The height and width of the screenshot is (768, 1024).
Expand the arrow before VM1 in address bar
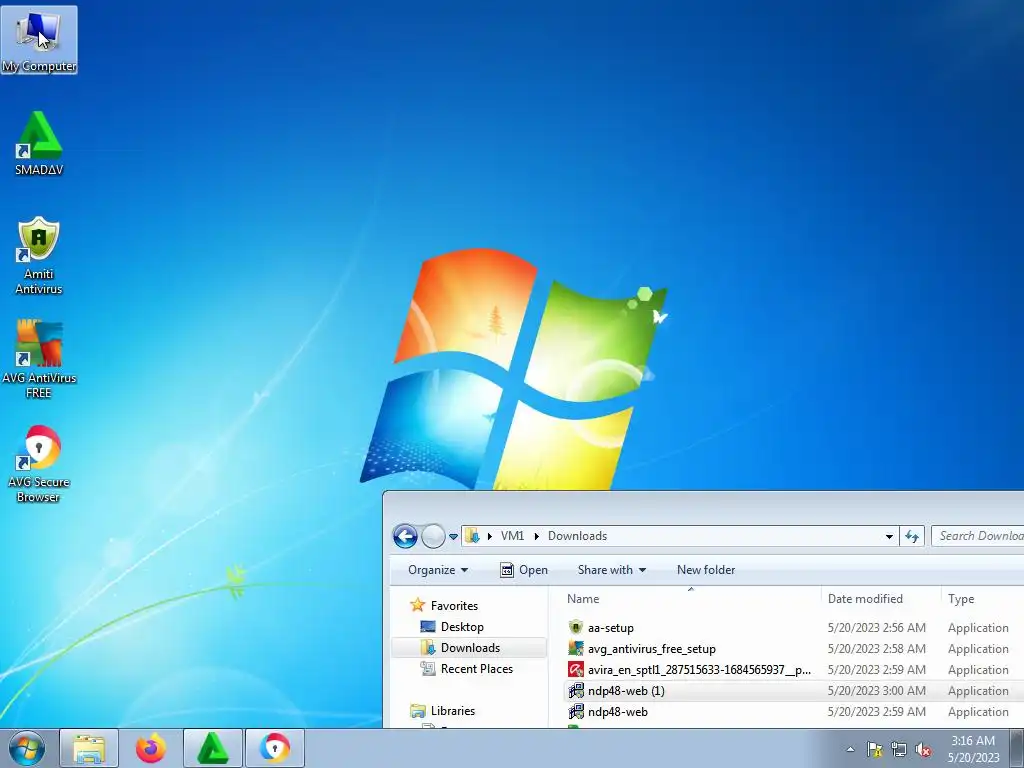click(490, 536)
